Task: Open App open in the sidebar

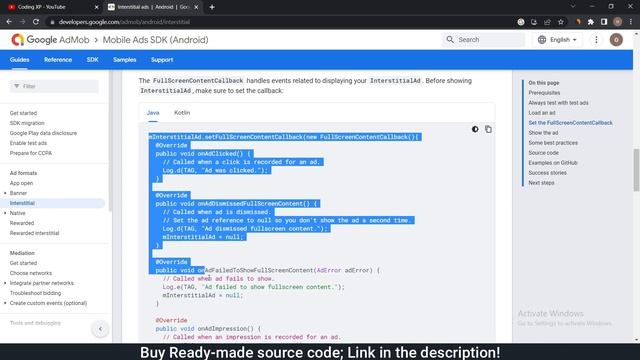Action: click(x=21, y=183)
